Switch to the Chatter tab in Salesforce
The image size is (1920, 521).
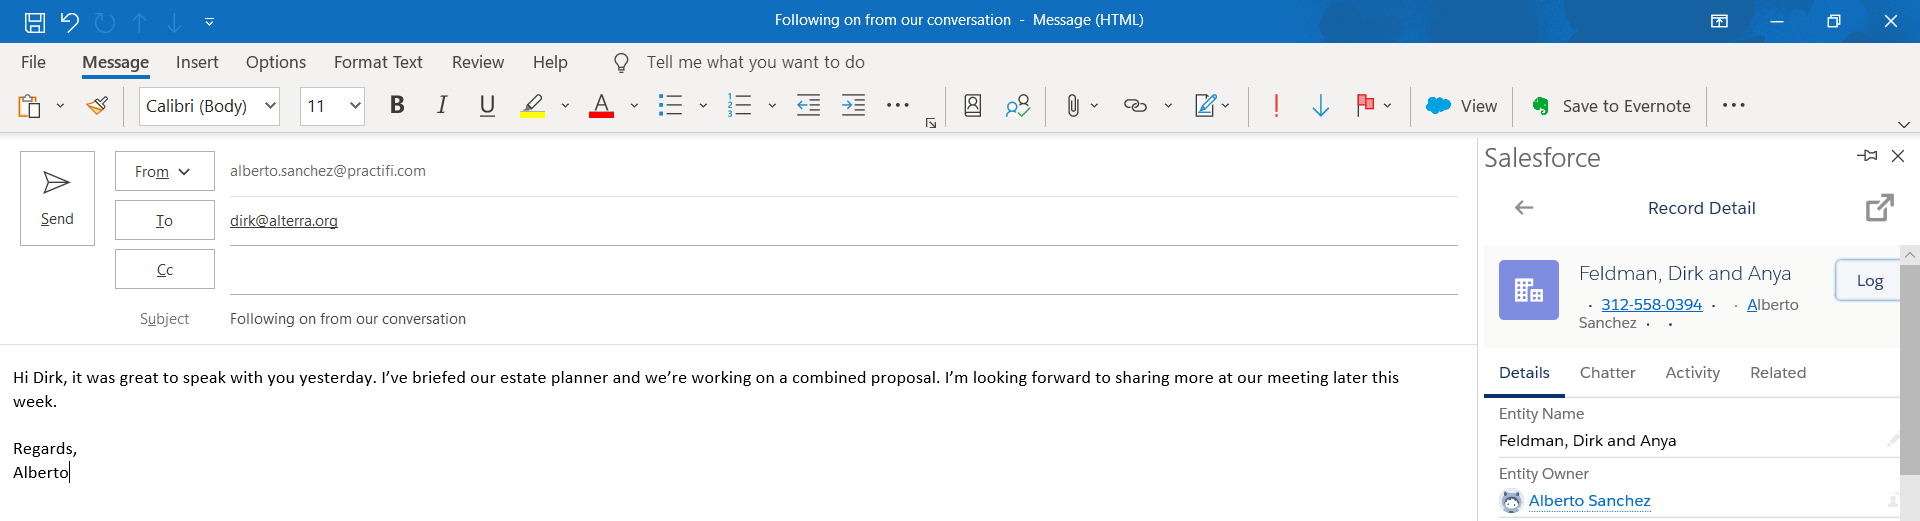coord(1607,373)
